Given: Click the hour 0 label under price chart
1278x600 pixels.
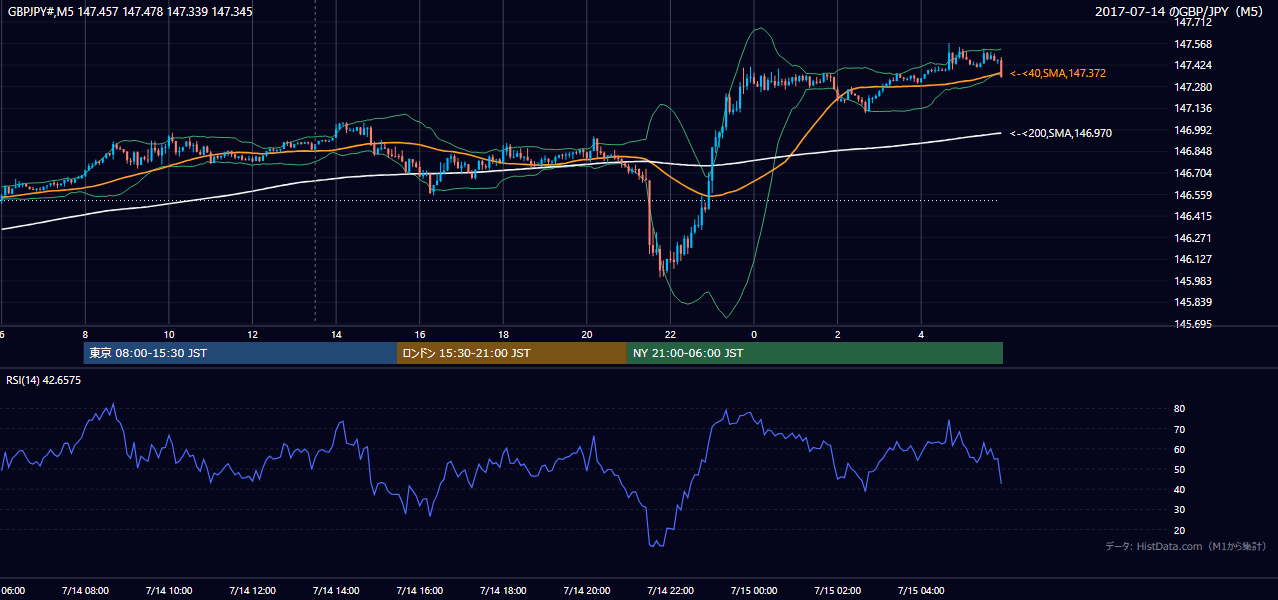Looking at the screenshot, I should 754,335.
